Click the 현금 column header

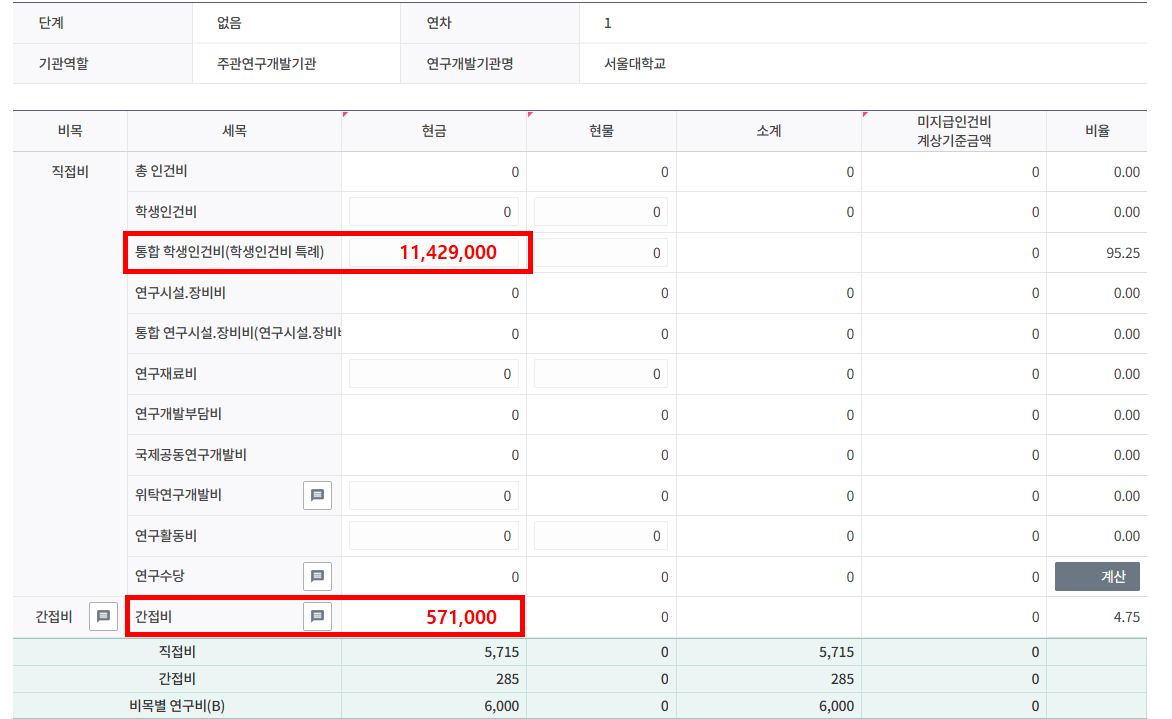[x=434, y=131]
